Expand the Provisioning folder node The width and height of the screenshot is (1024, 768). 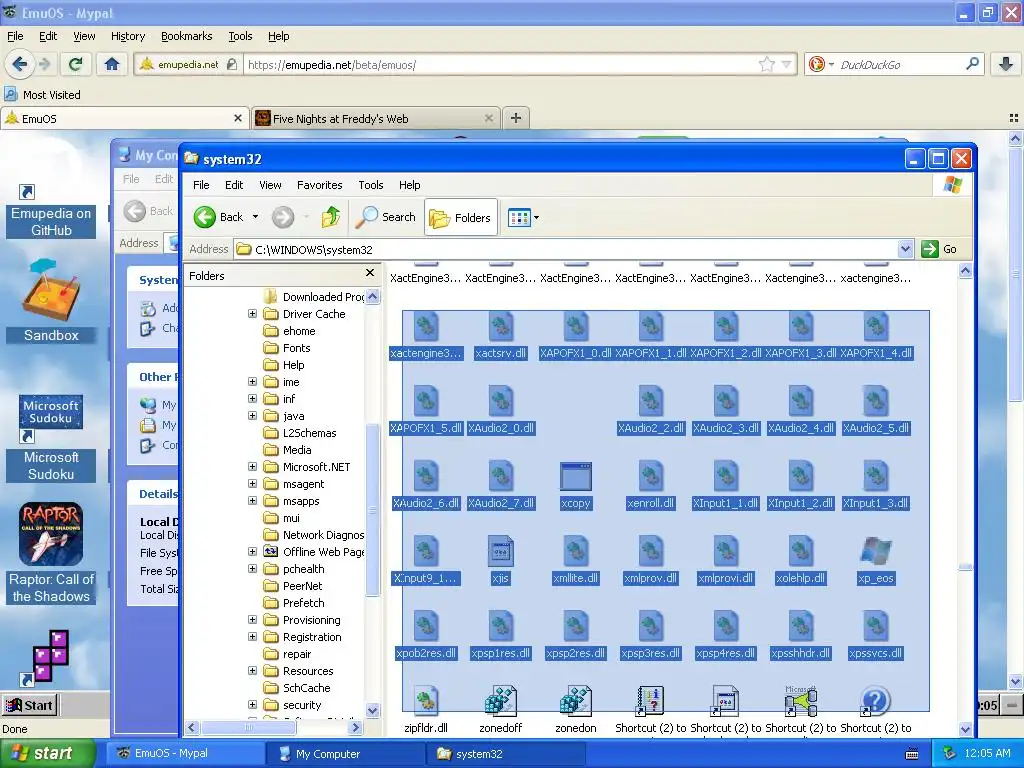click(x=252, y=619)
